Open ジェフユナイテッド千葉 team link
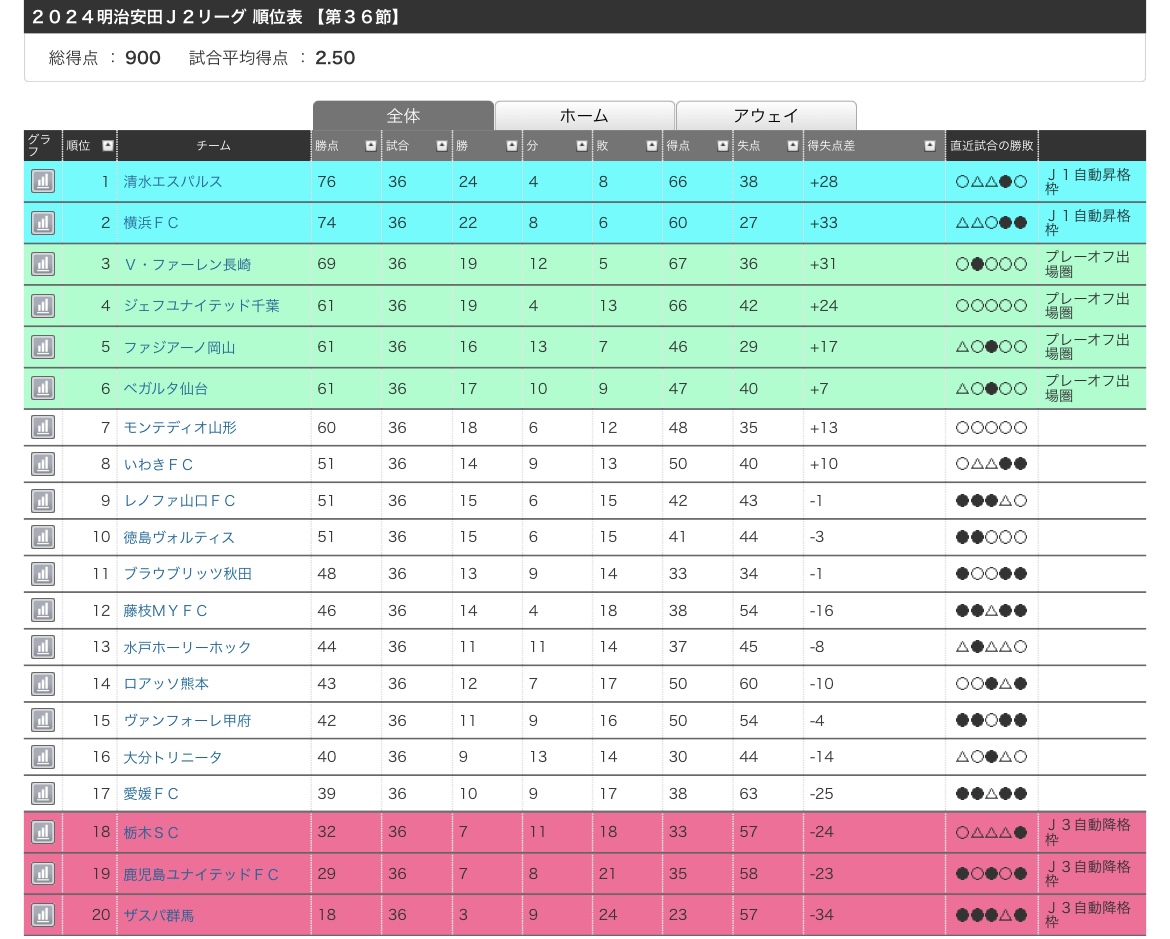This screenshot has height=939, width=1170. tap(201, 306)
